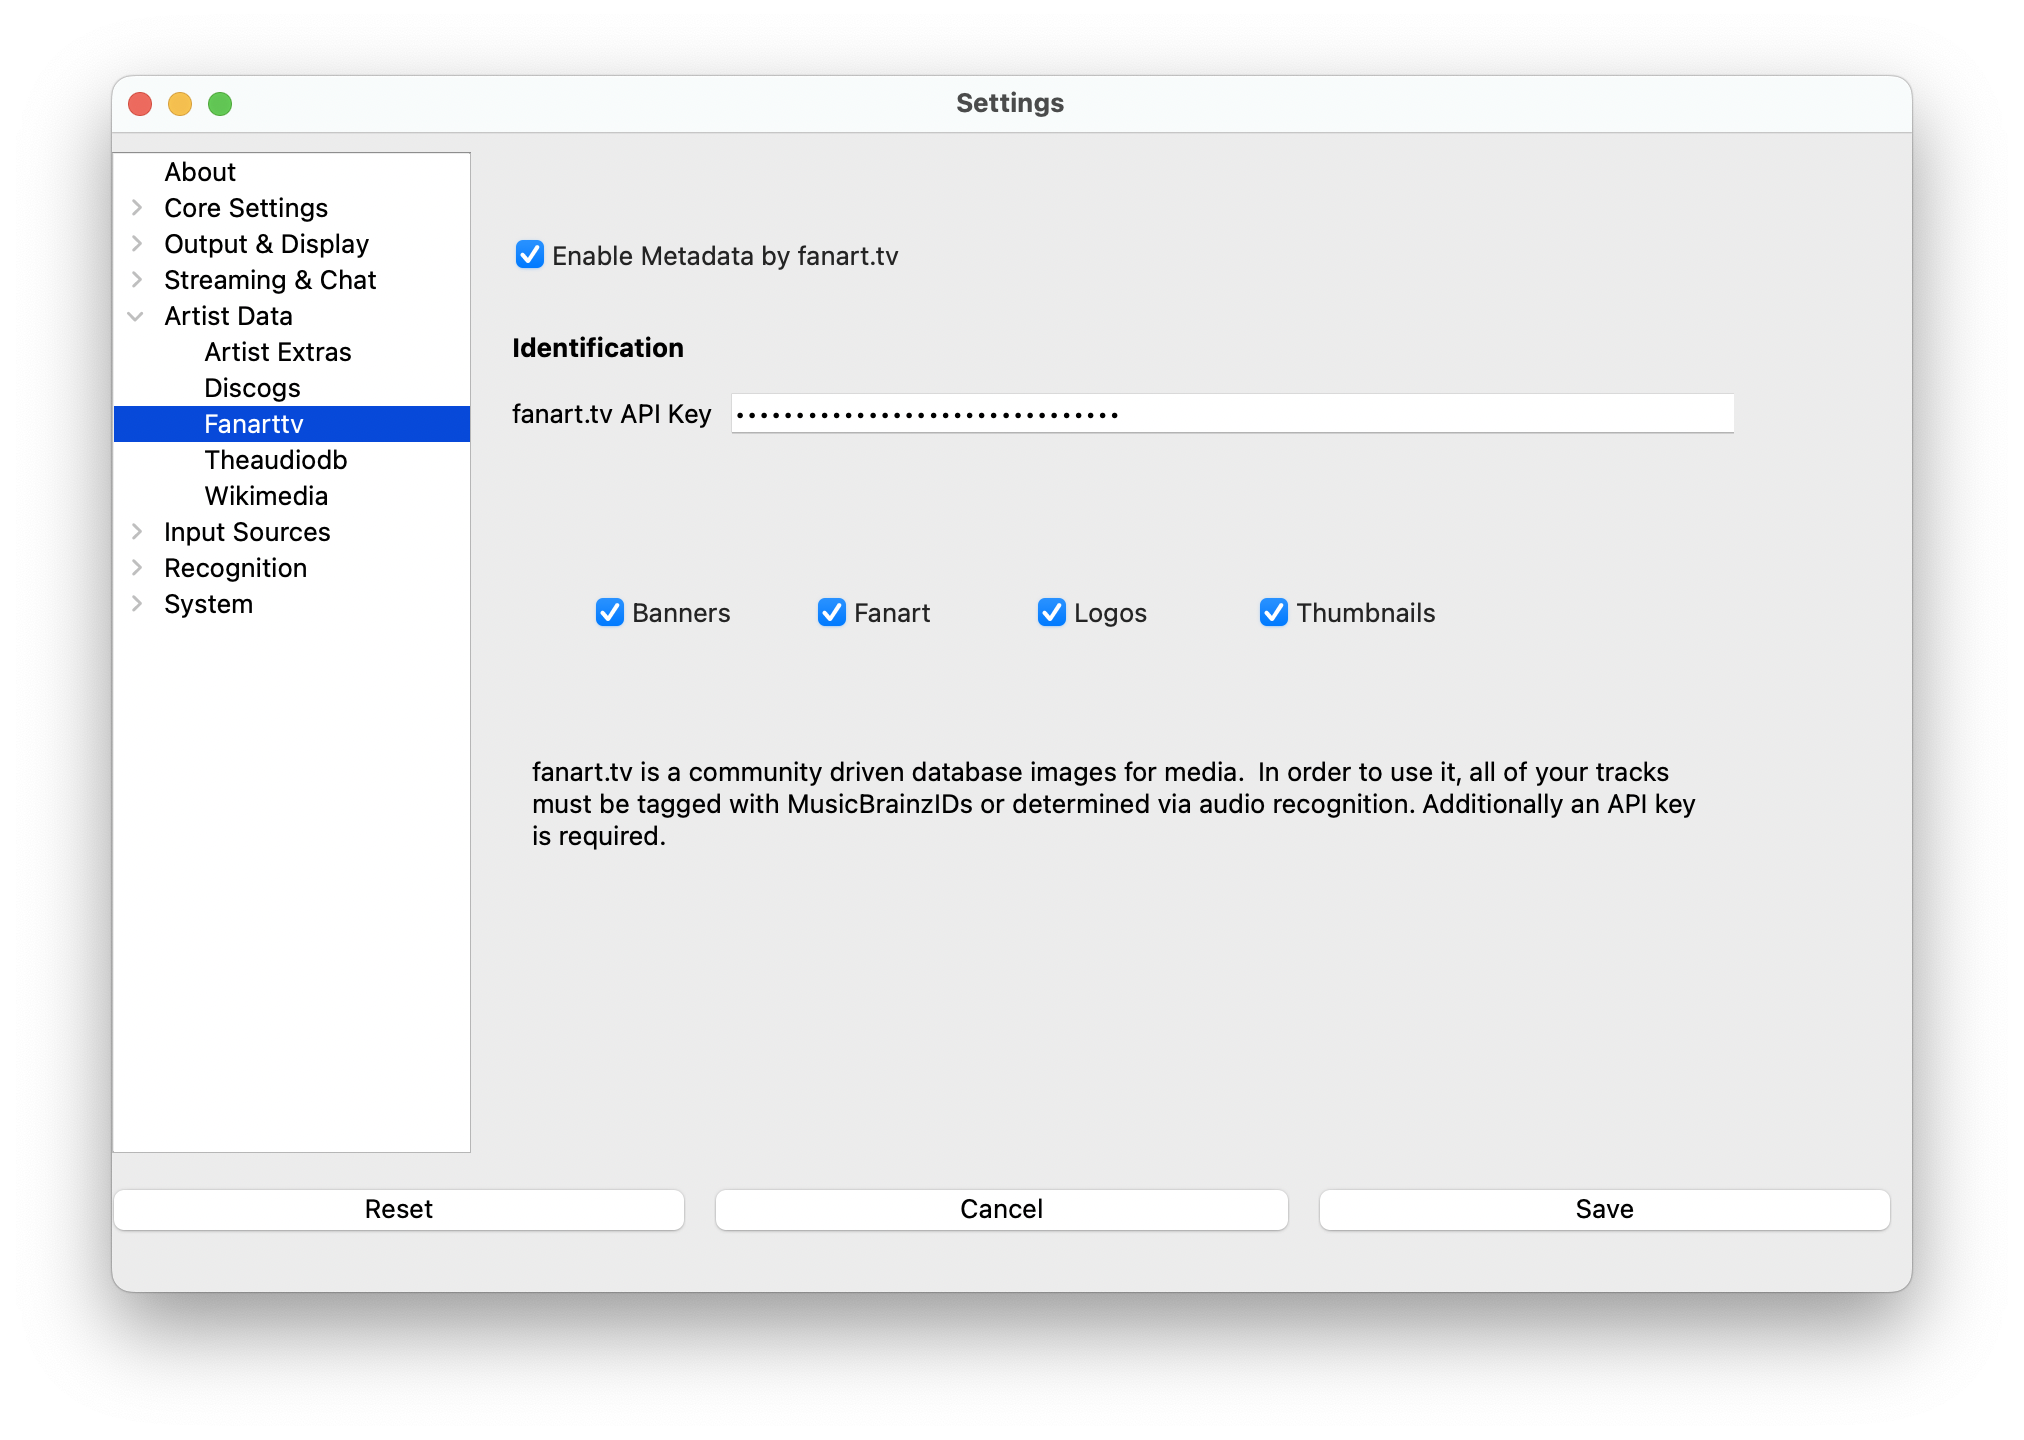Select Artist Extras in the sidebar
The image size is (2024, 1440).
coord(278,352)
